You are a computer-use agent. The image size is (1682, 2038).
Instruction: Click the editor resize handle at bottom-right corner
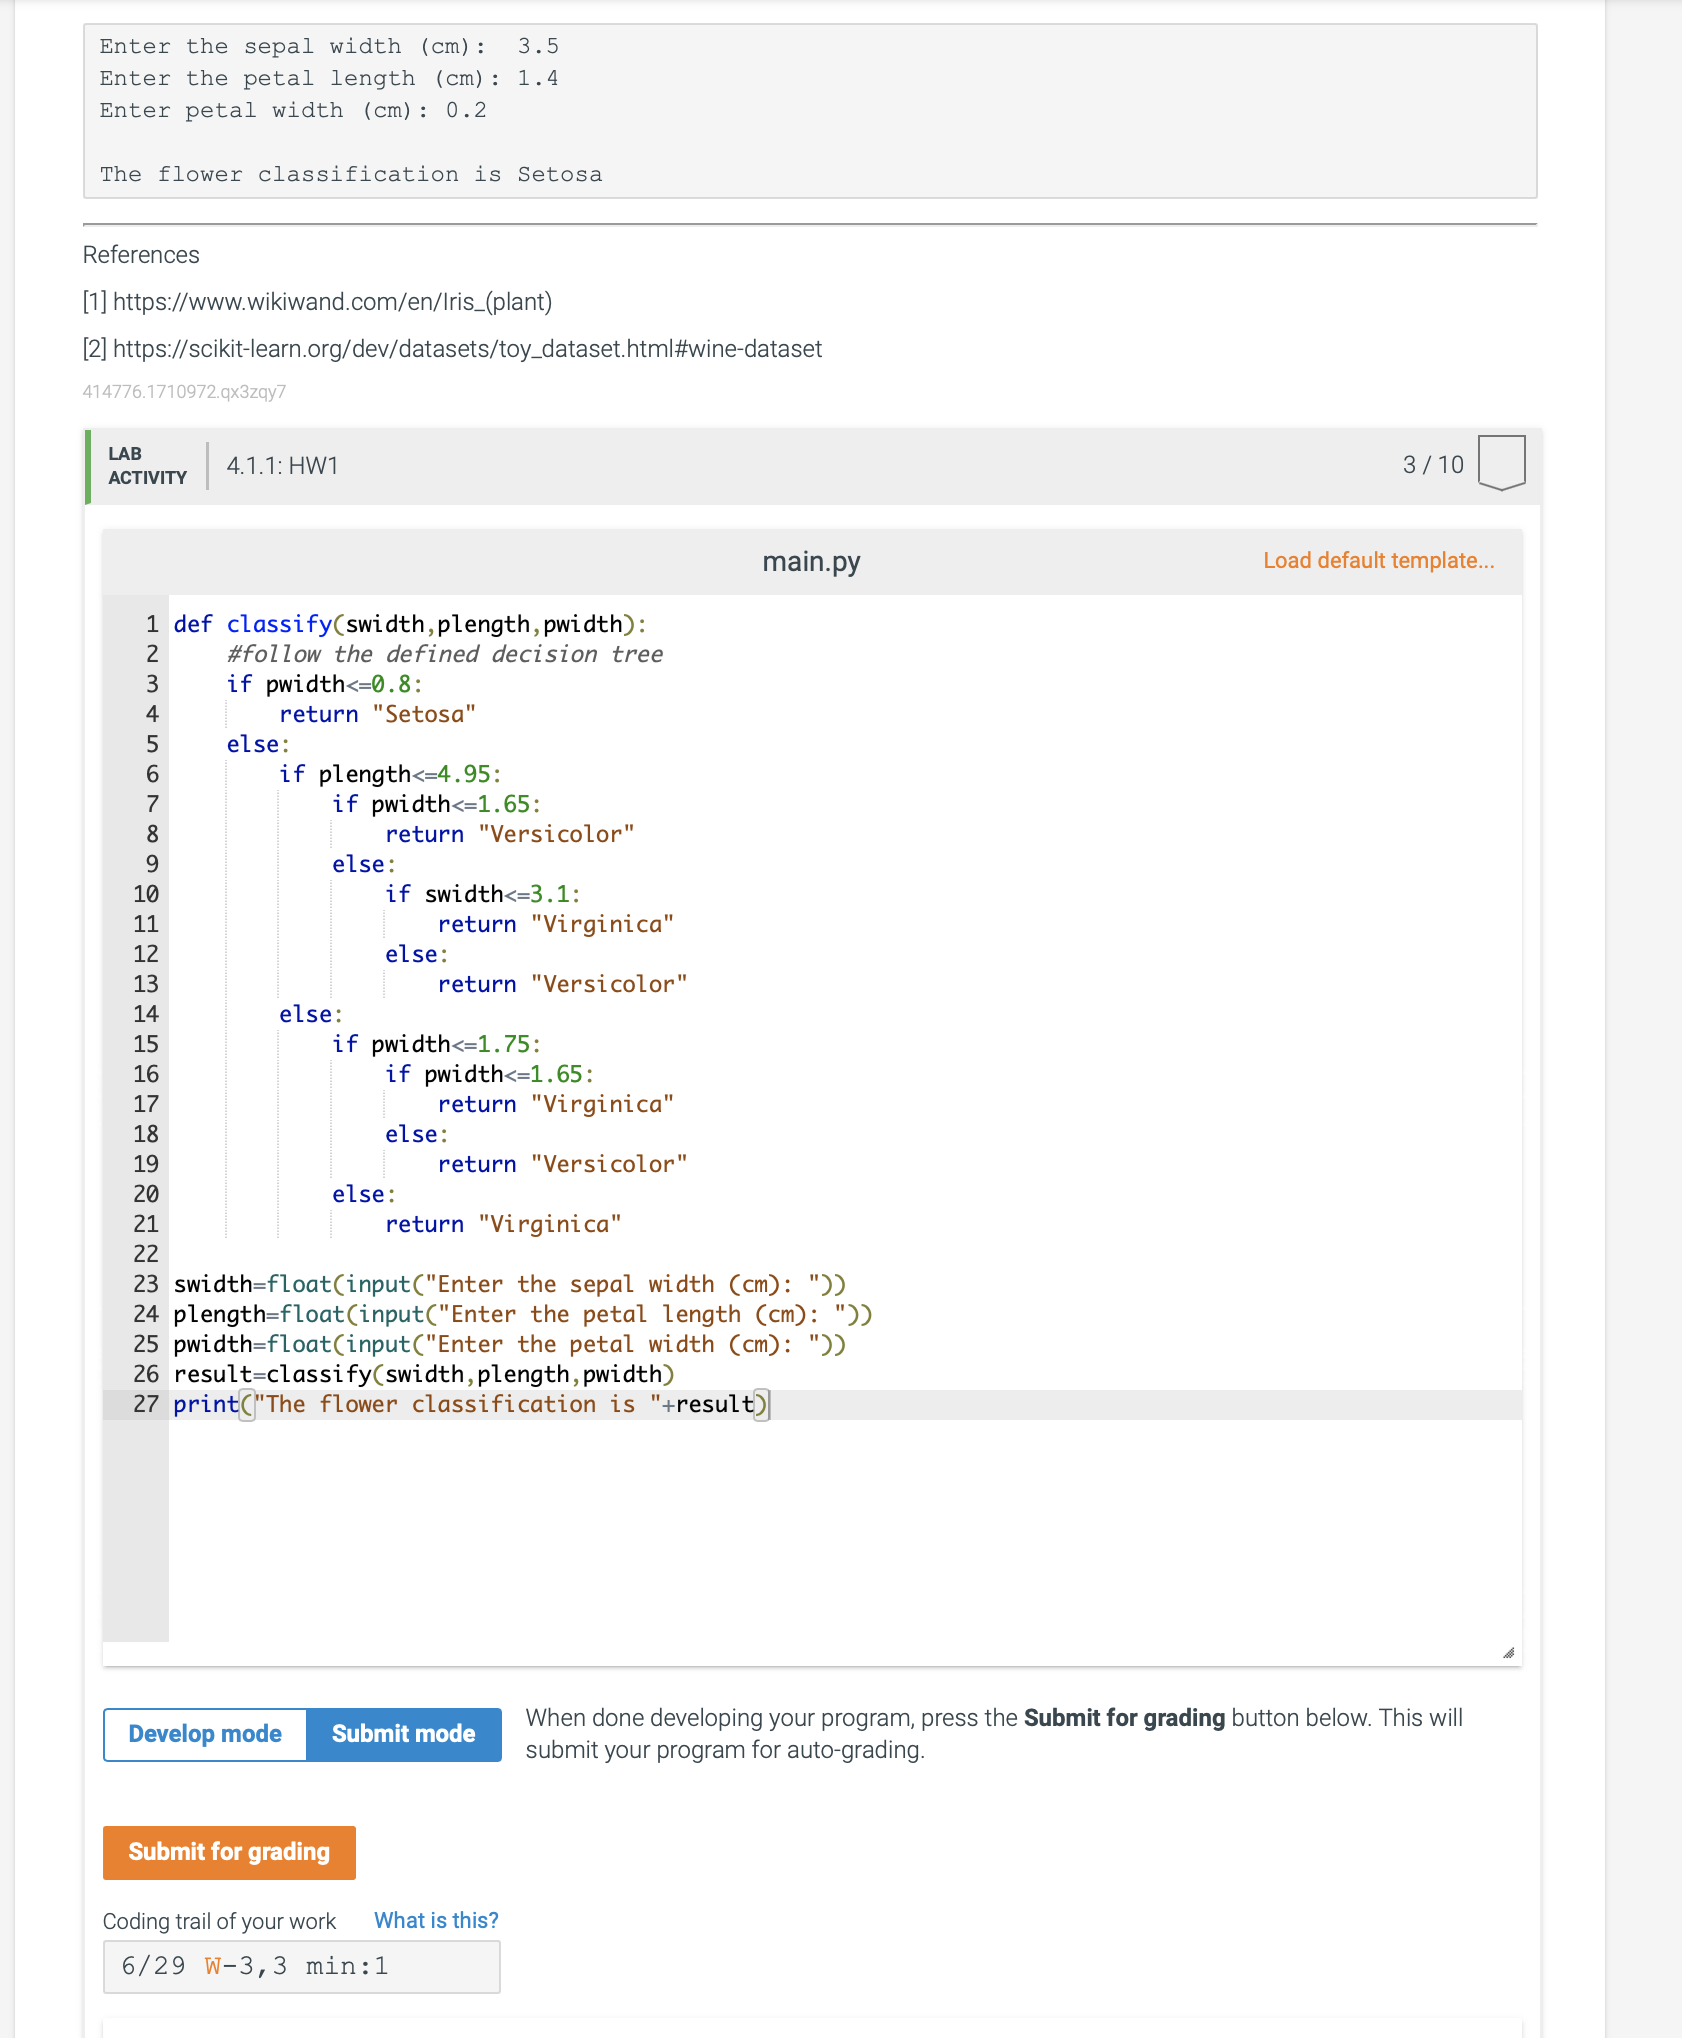pos(1509,1653)
